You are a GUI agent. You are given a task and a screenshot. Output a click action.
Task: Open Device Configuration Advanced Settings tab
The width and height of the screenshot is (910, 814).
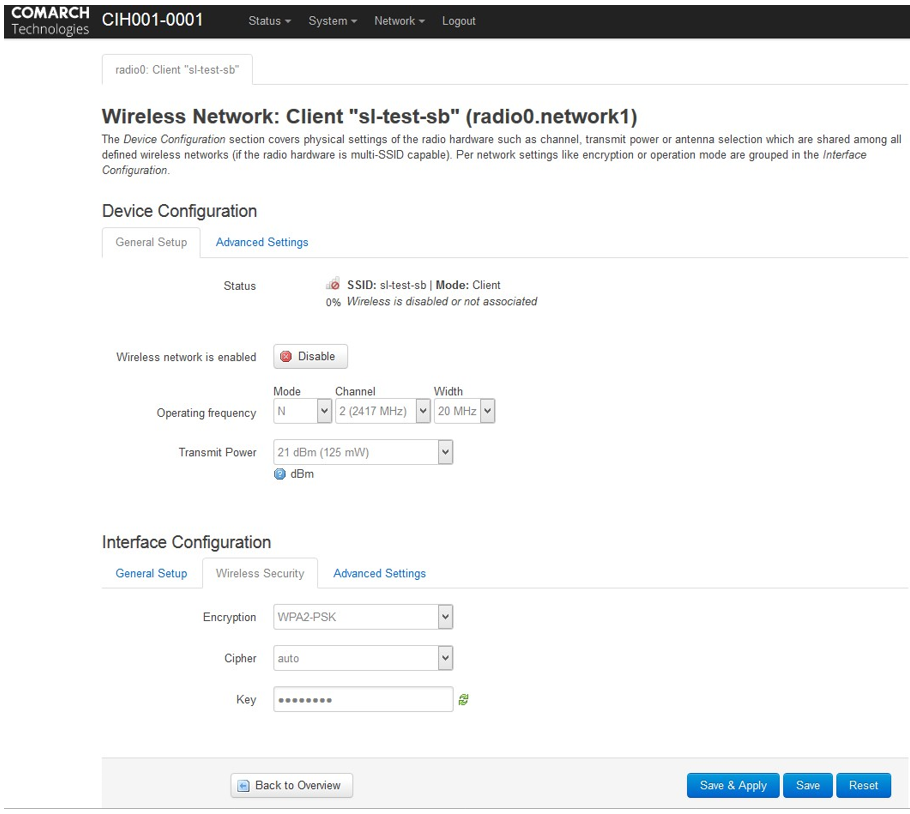point(262,242)
